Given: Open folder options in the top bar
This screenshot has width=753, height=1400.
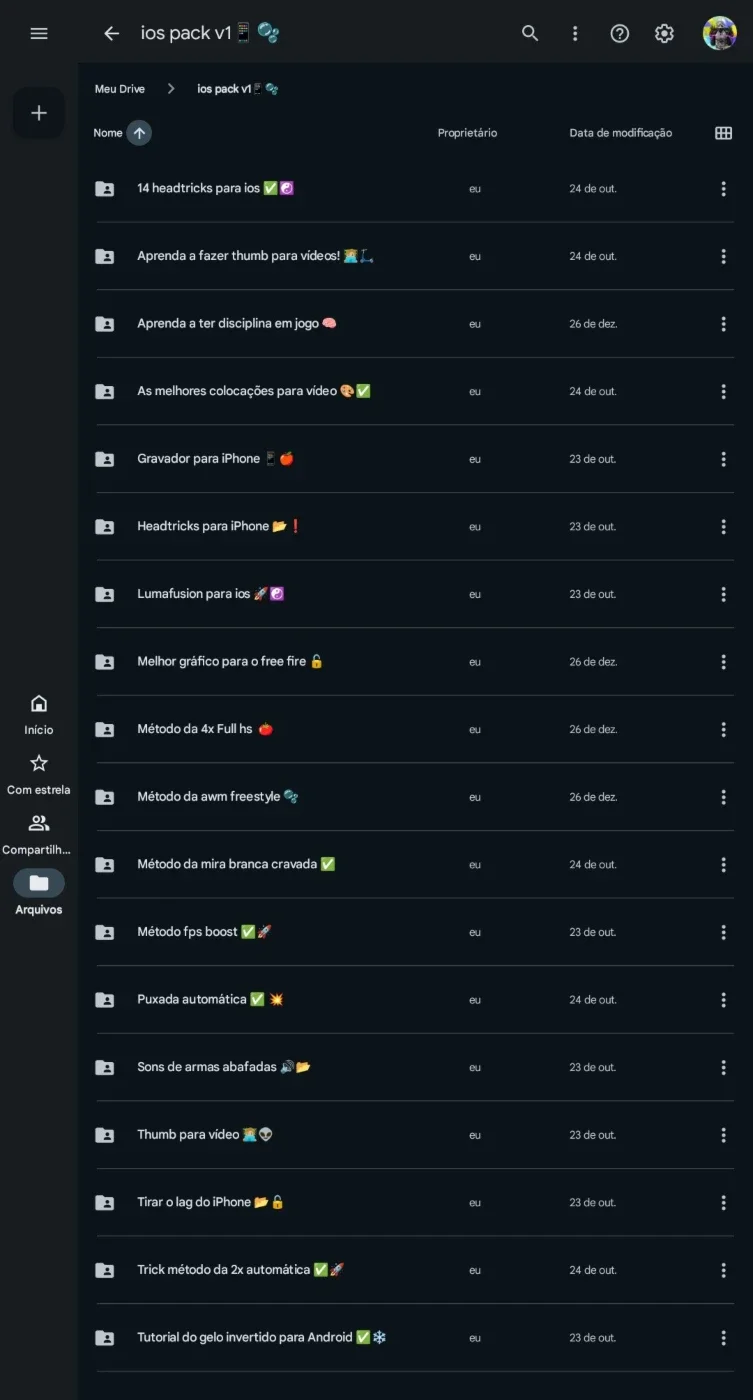Looking at the screenshot, I should pos(575,33).
